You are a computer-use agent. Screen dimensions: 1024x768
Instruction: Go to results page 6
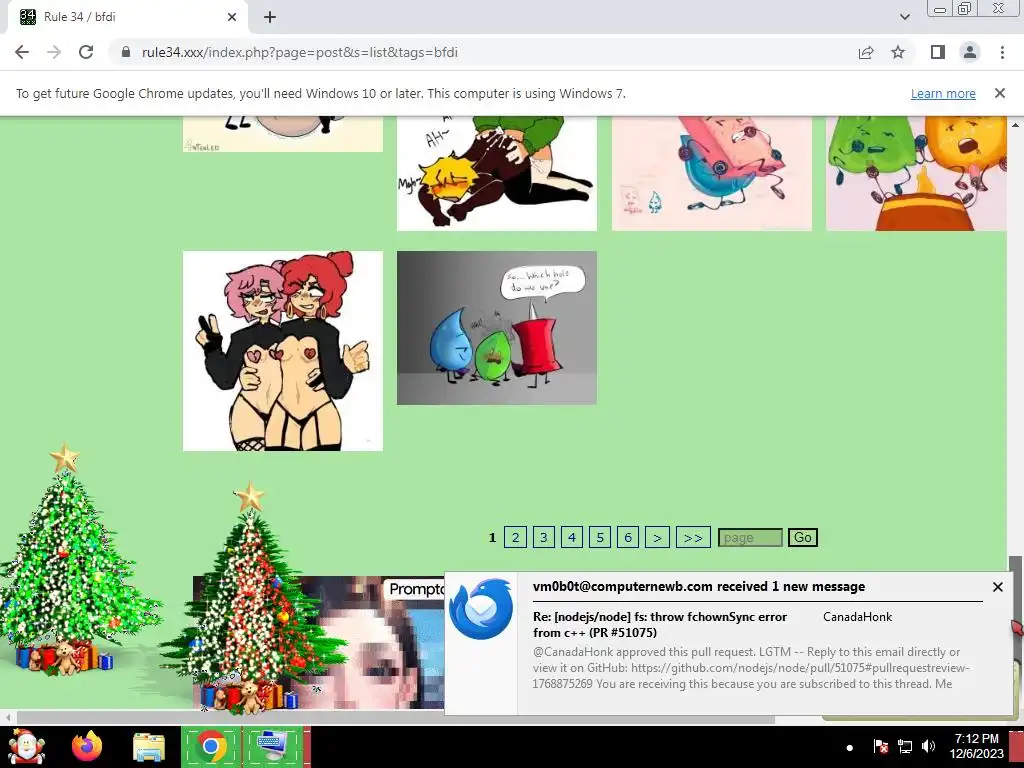(628, 537)
